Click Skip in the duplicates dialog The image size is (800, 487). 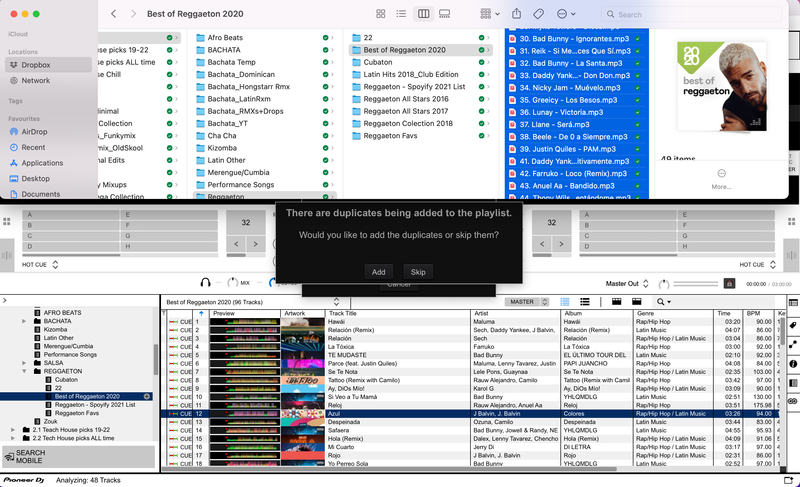418,272
